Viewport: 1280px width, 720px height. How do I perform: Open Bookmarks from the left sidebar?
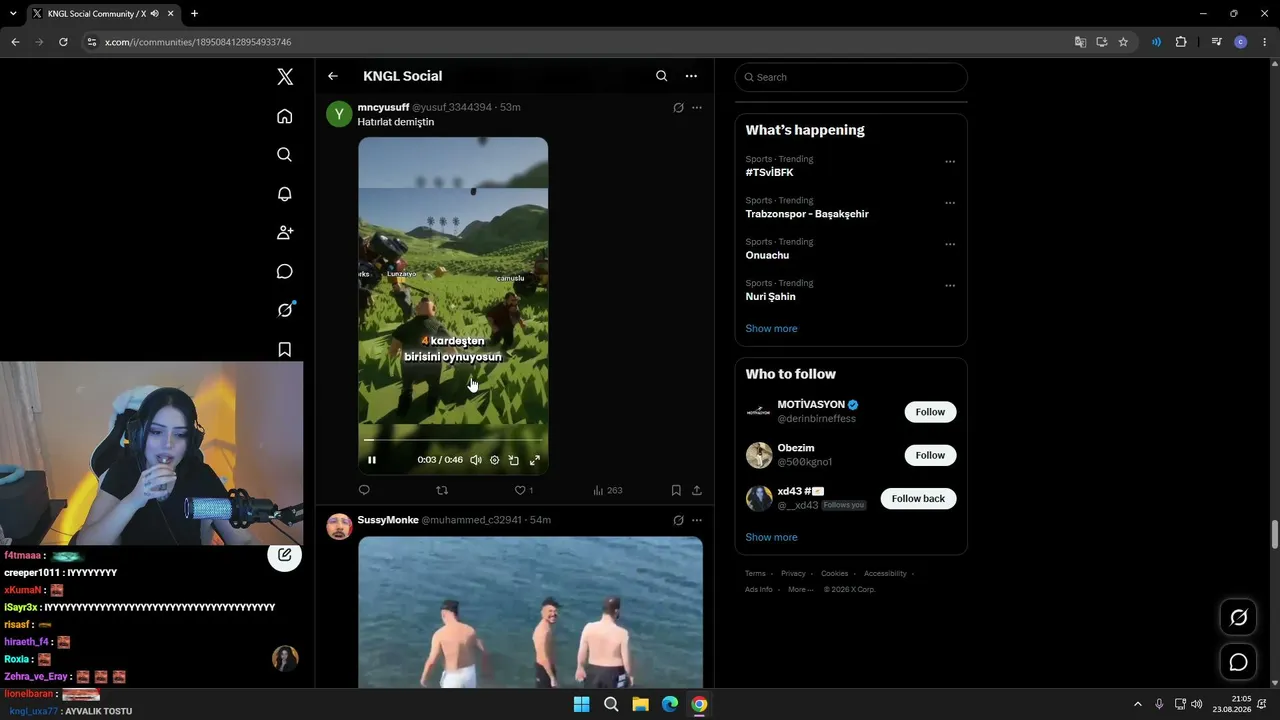tap(285, 349)
